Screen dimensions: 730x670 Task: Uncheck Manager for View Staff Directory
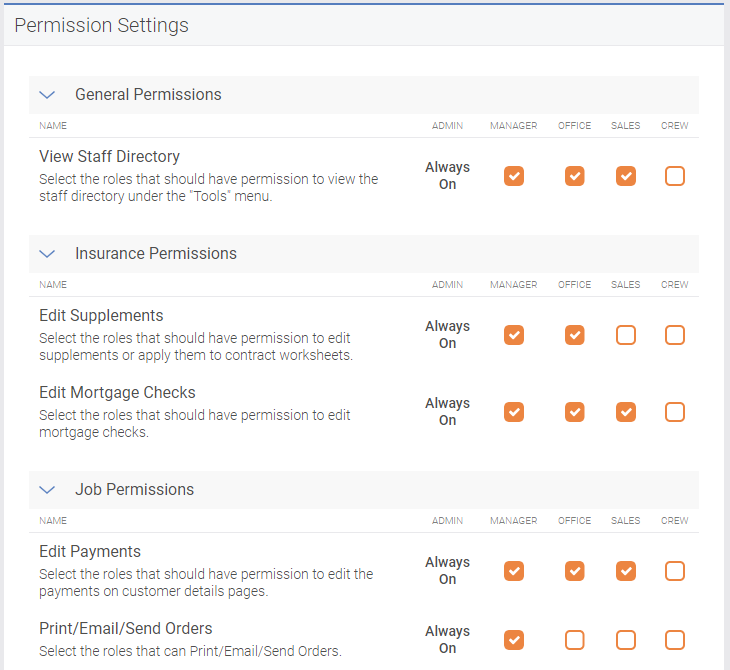[x=514, y=176]
